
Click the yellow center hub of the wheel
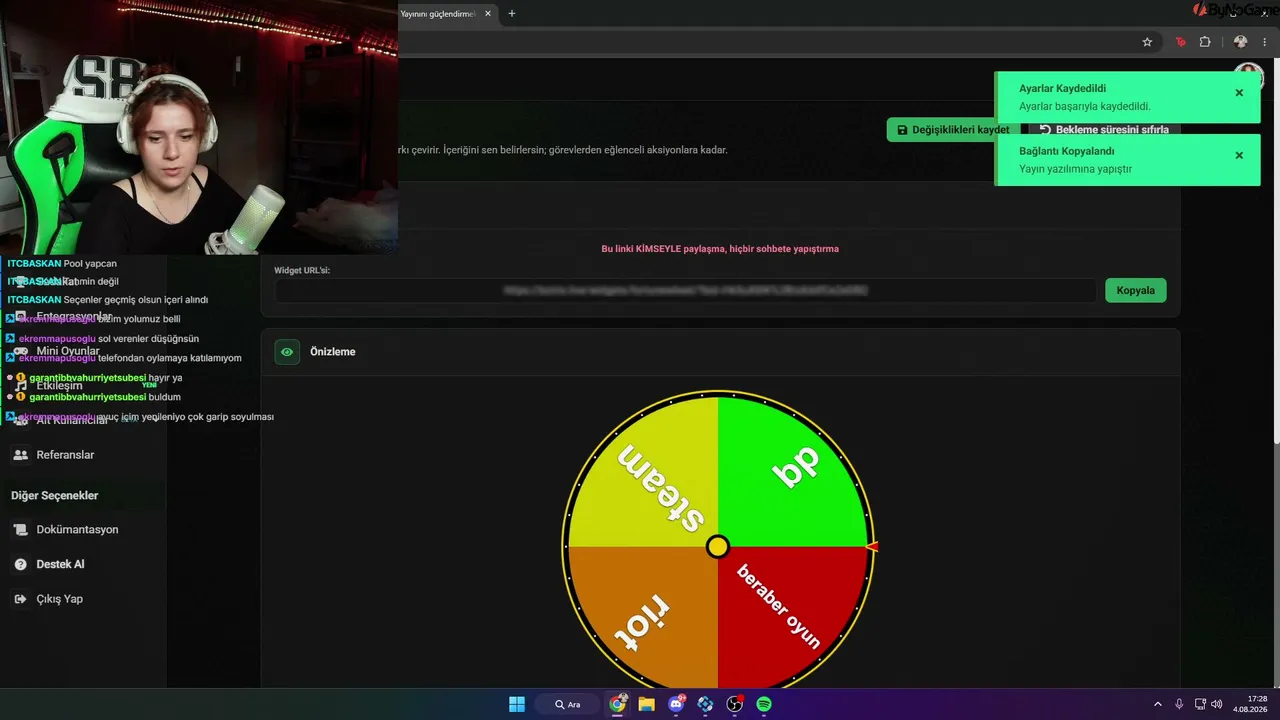point(718,547)
